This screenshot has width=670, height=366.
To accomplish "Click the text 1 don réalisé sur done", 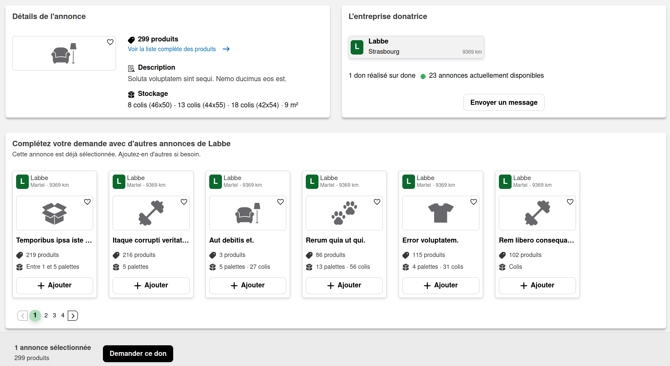I will 382,76.
